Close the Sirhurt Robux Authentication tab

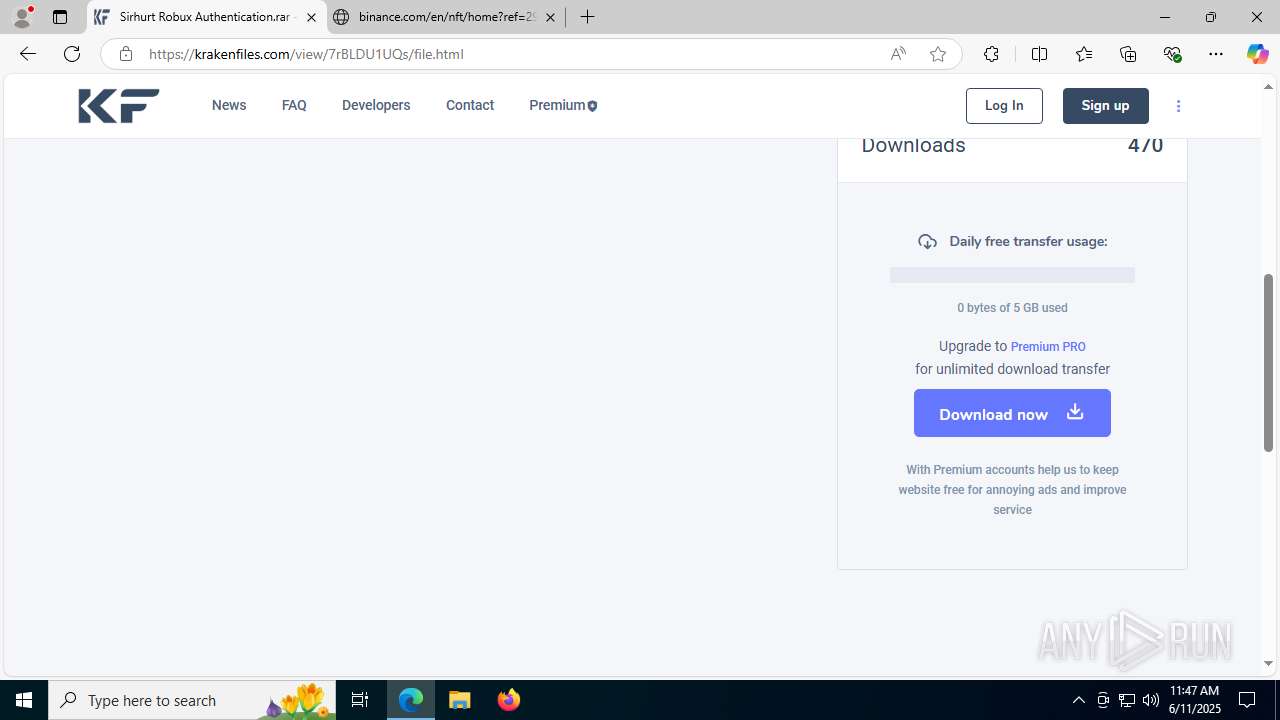coord(311,17)
